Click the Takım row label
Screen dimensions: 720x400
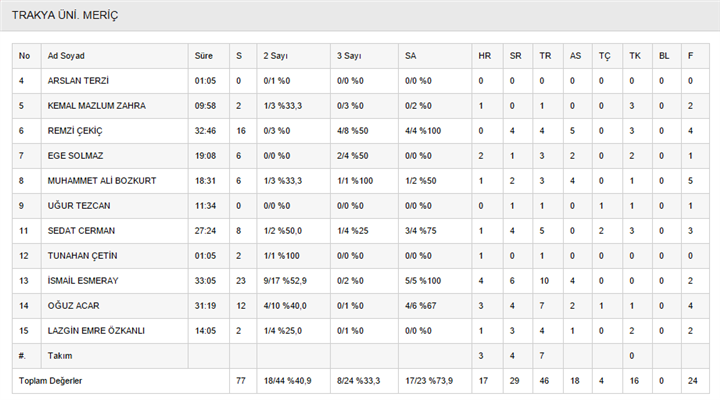(x=60, y=355)
